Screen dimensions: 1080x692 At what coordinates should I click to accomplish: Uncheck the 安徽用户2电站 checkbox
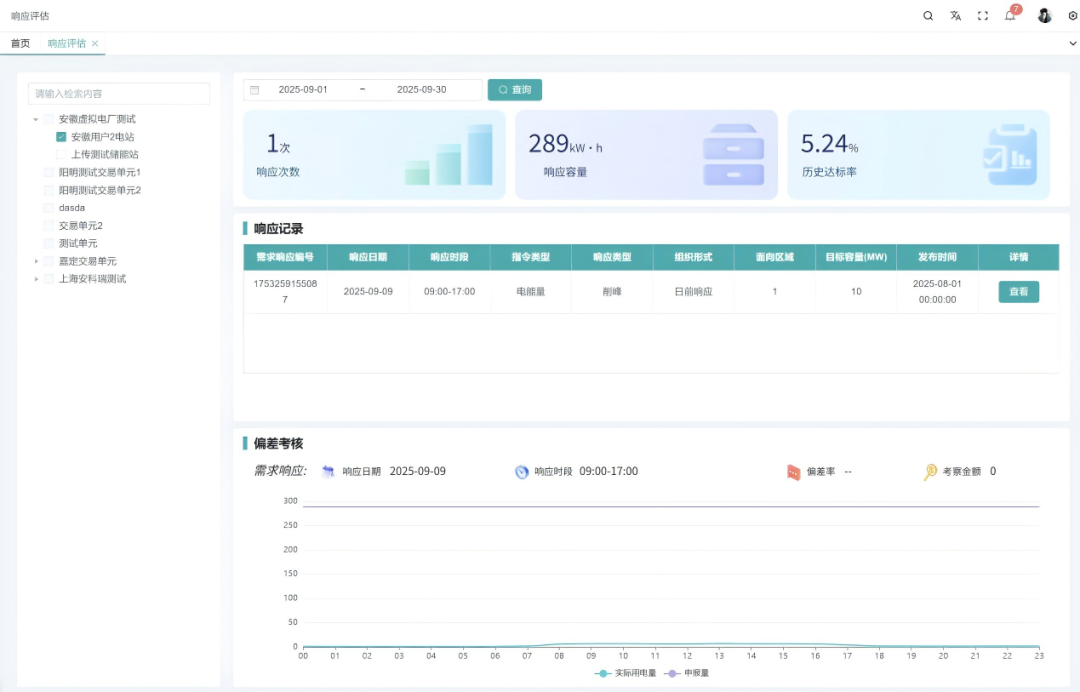click(61, 137)
